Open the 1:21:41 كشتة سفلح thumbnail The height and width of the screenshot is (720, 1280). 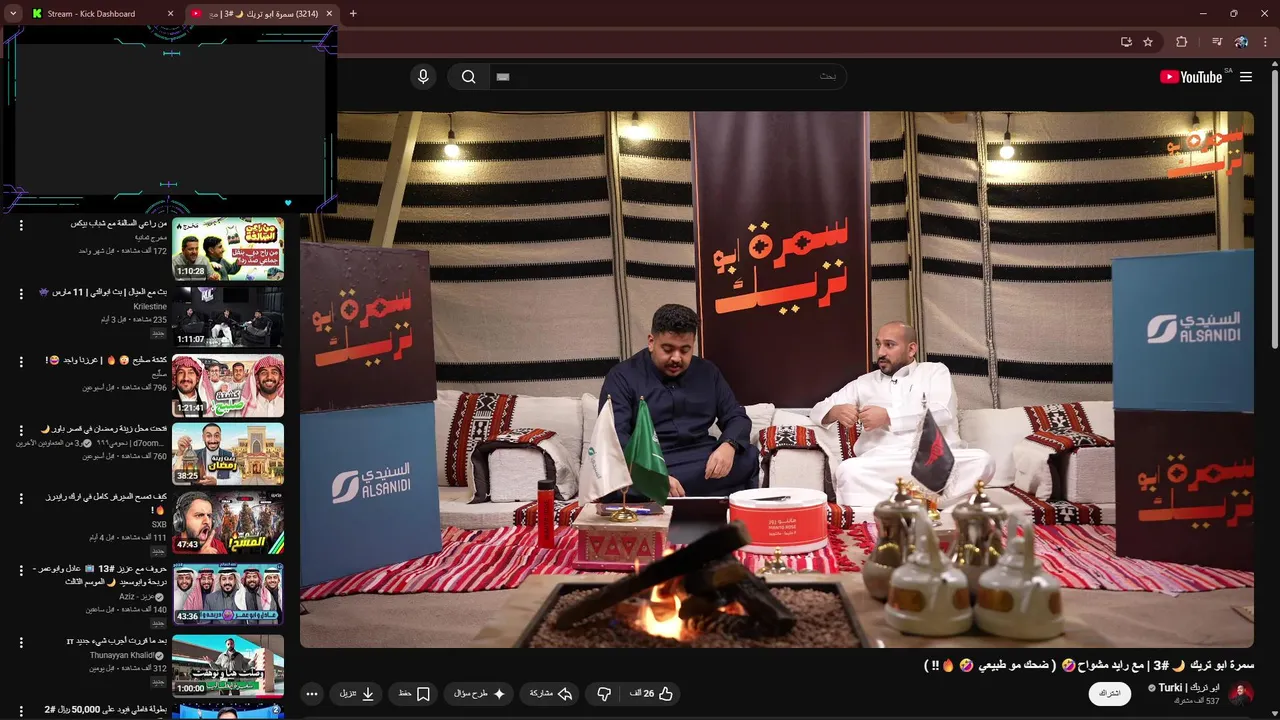click(228, 385)
